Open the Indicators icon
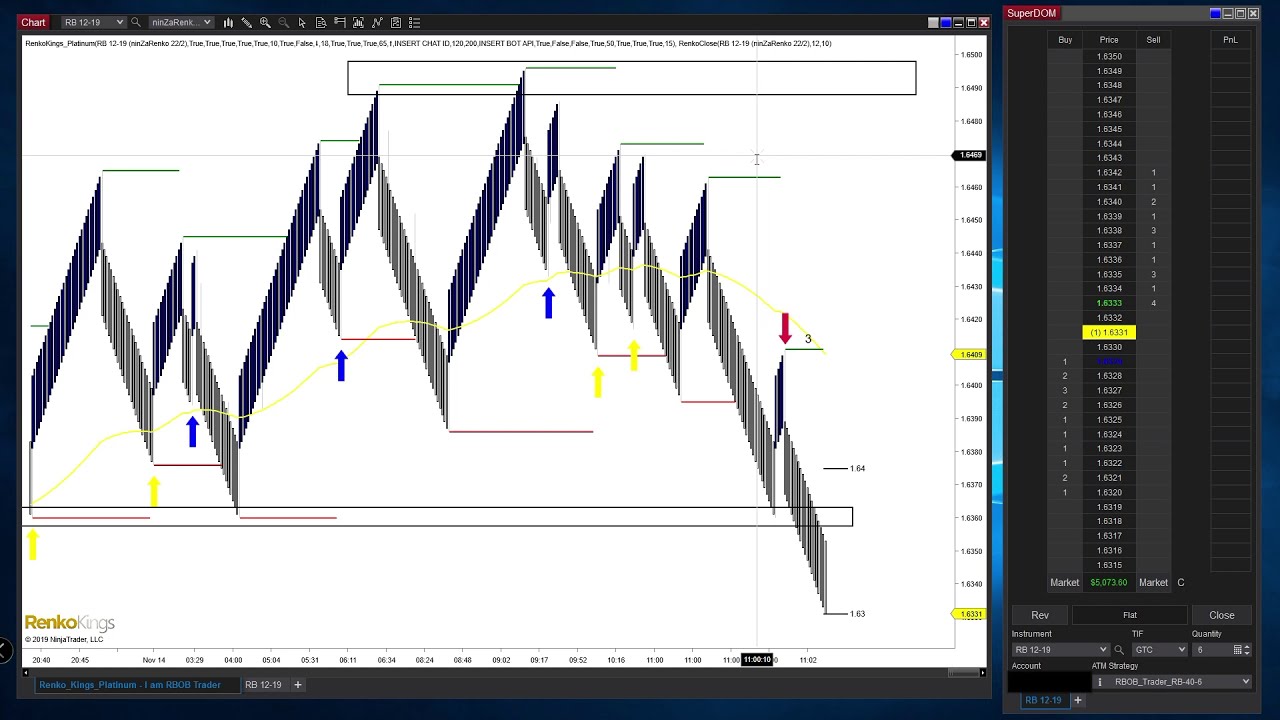 [377, 22]
